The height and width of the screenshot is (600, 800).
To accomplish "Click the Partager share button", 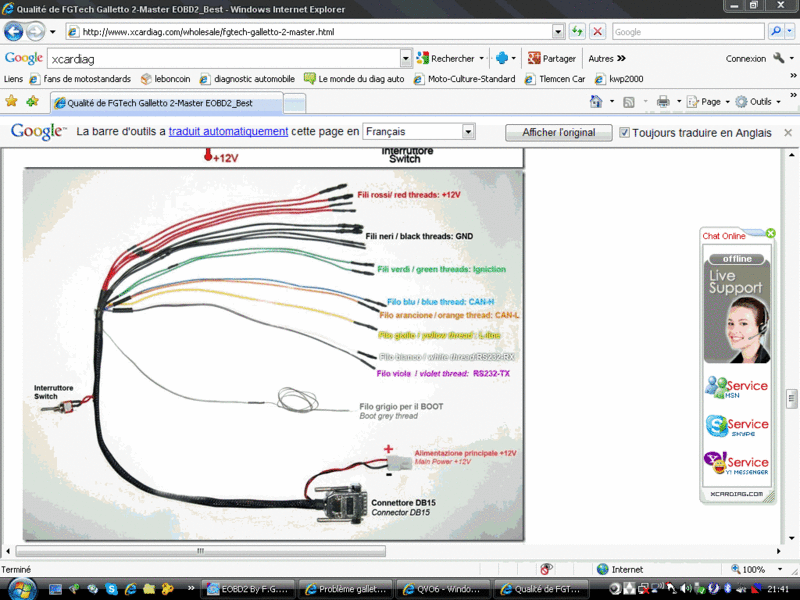I will pyautogui.click(x=552, y=59).
